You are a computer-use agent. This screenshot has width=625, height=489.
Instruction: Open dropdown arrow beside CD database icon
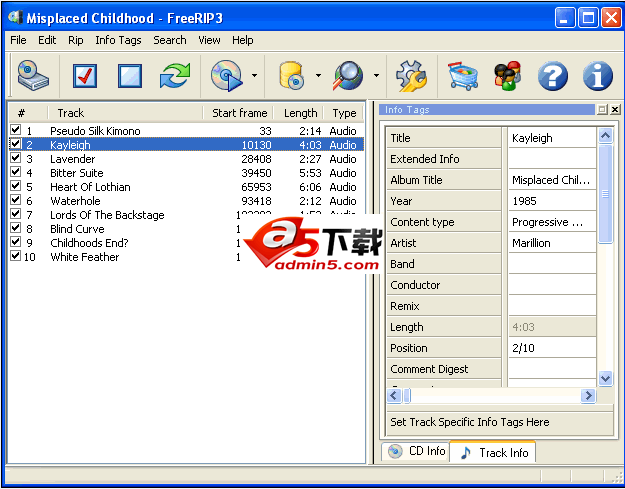(x=318, y=75)
